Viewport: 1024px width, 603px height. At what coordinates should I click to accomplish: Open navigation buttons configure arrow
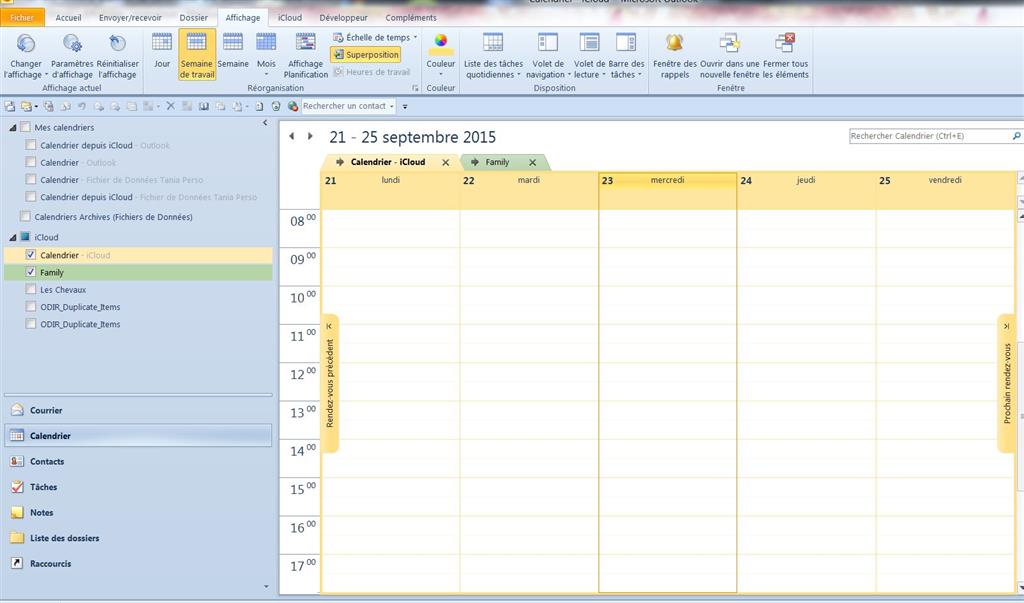tap(266, 587)
